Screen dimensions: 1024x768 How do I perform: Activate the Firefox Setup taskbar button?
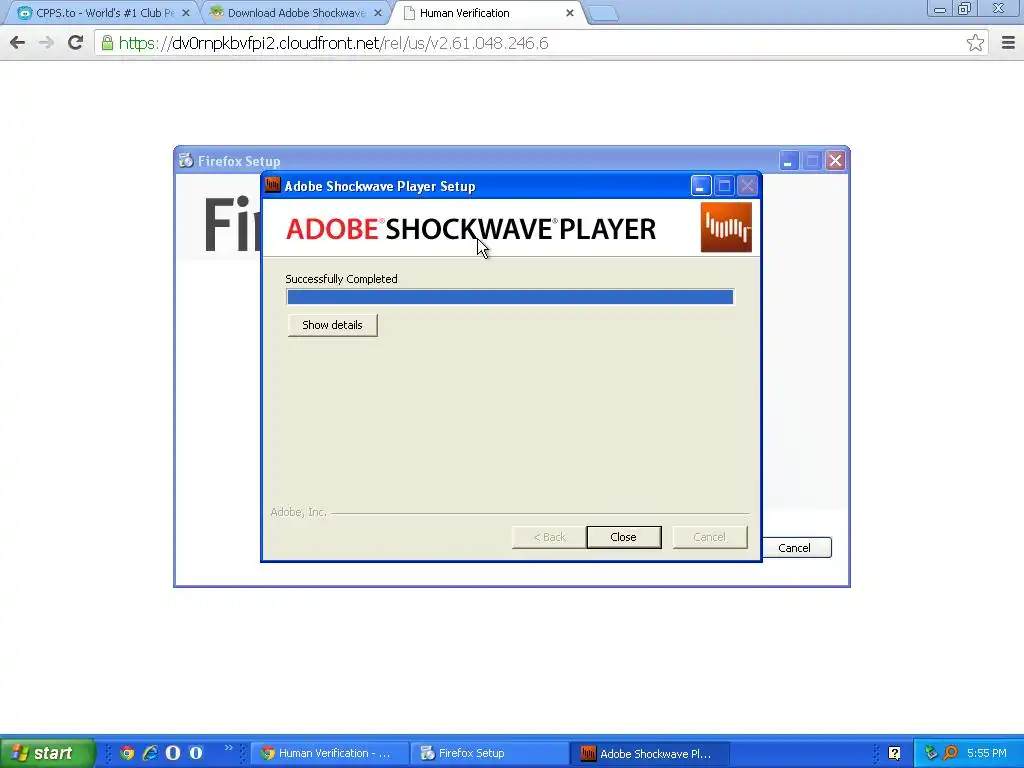(490, 754)
